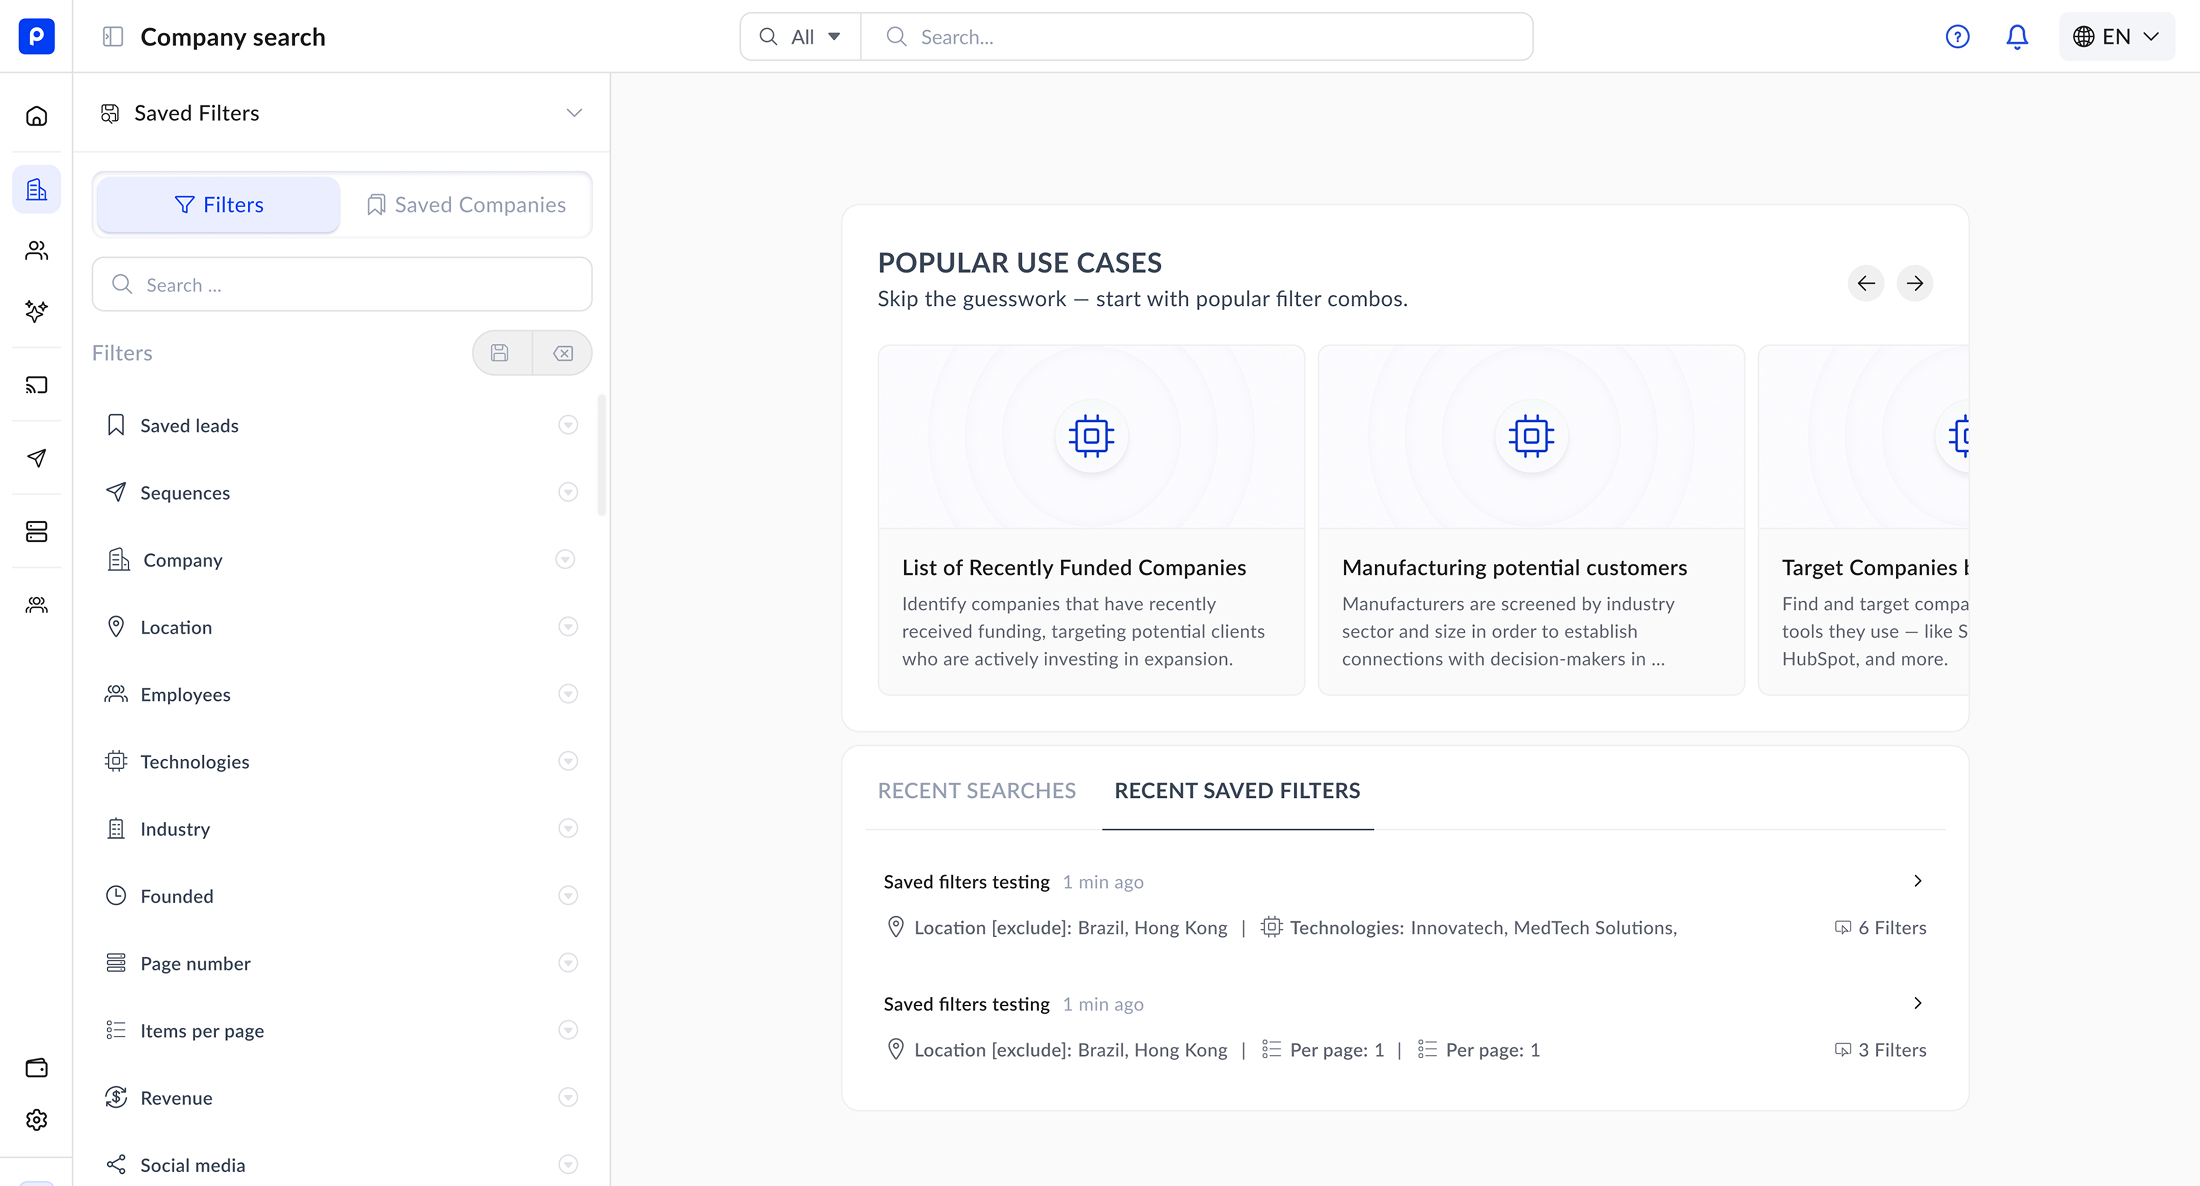Image resolution: width=2200 pixels, height=1186 pixels.
Task: Open the All search scope dropdown
Action: (801, 37)
